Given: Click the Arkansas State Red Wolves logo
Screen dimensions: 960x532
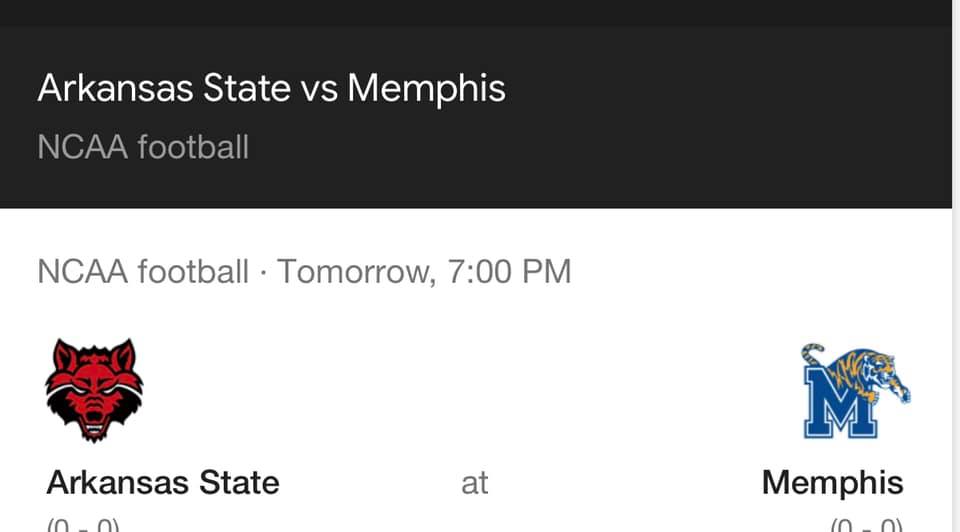Looking at the screenshot, I should (94, 390).
